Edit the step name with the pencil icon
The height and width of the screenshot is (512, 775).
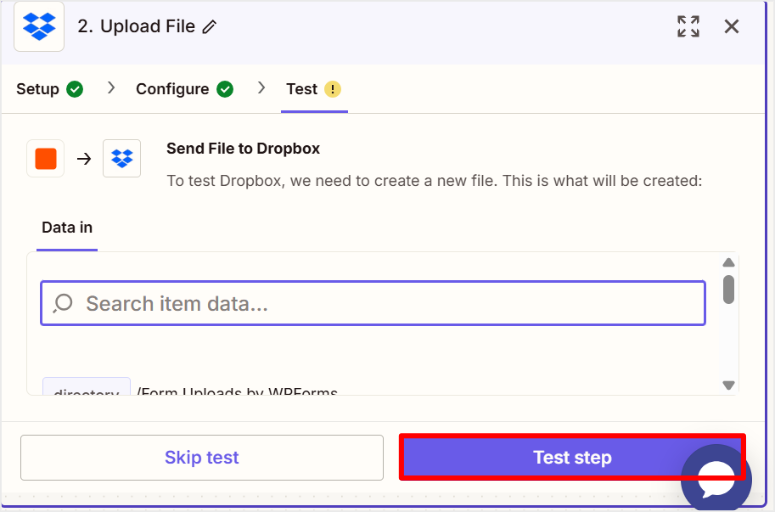pos(210,27)
